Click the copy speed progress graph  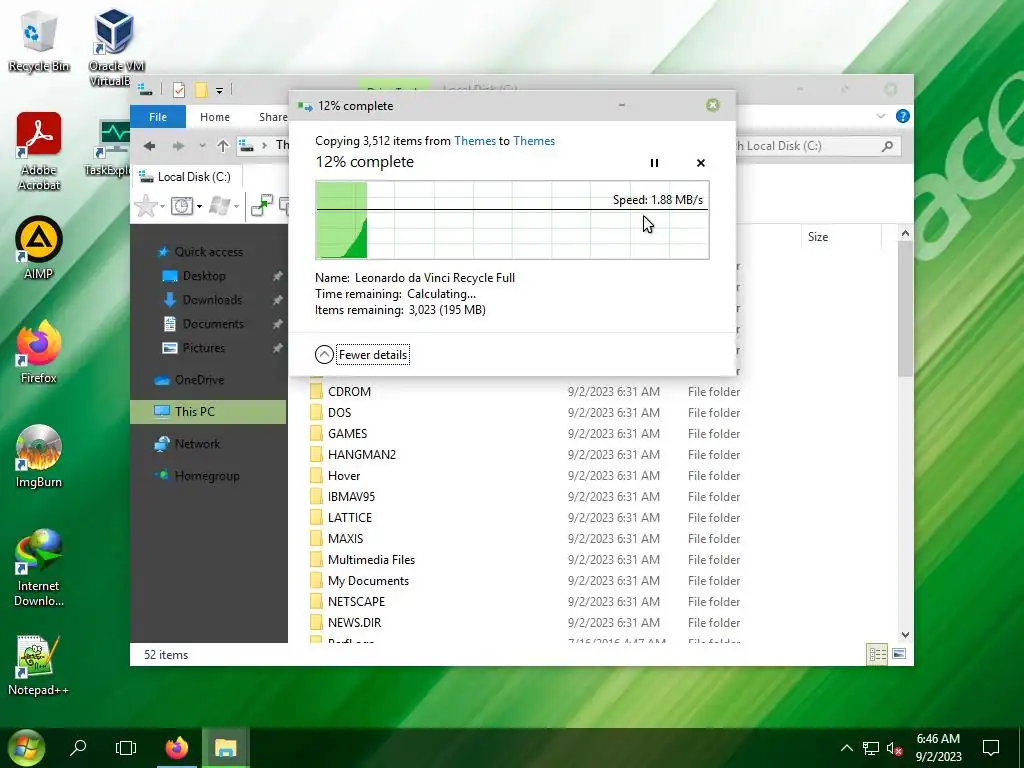(512, 220)
